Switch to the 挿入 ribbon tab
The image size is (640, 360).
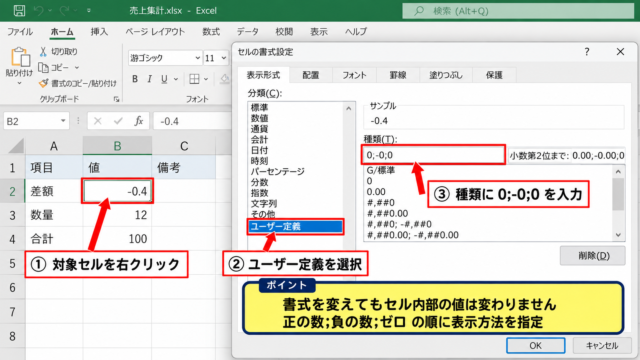(99, 31)
